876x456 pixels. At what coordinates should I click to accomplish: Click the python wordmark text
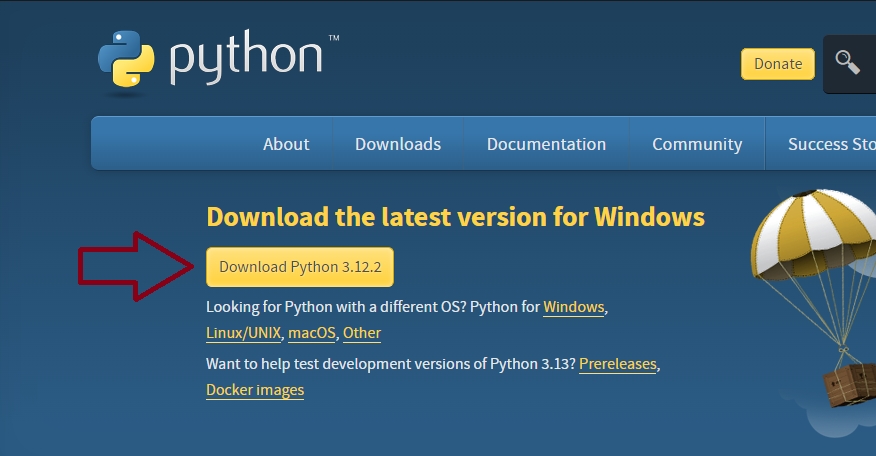coord(247,58)
